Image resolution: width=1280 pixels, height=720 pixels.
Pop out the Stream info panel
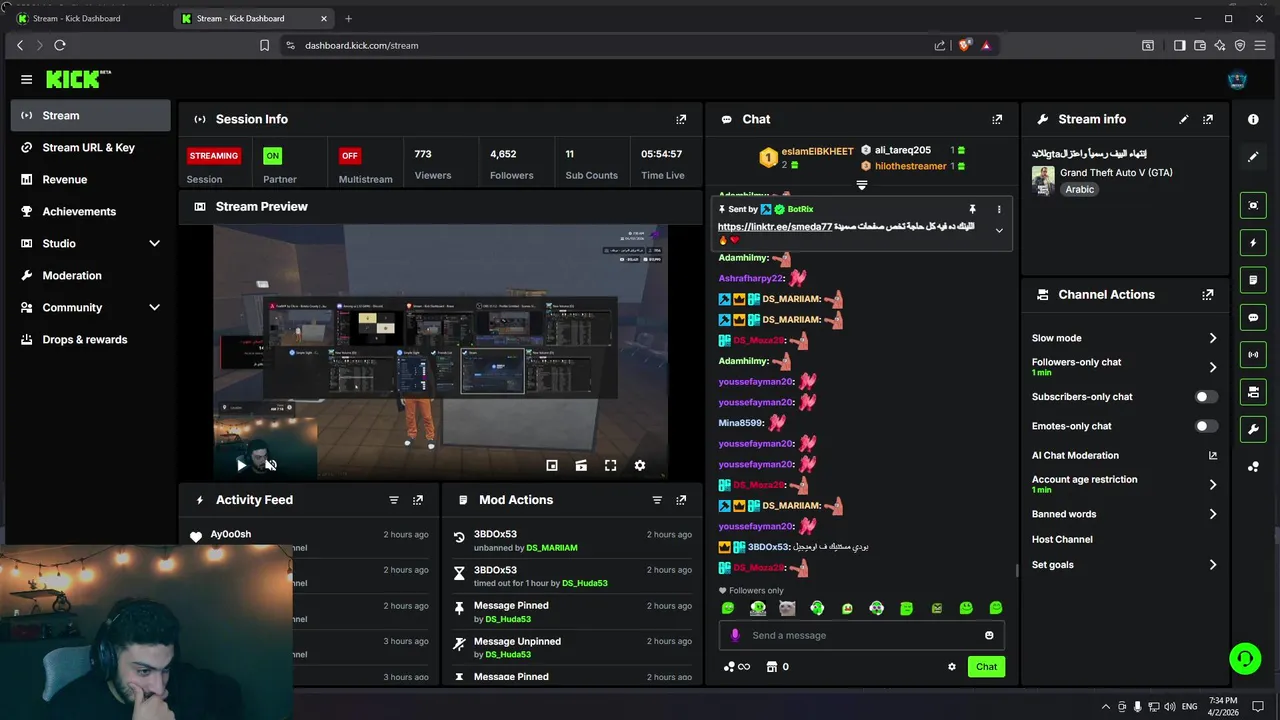pyautogui.click(x=1208, y=119)
